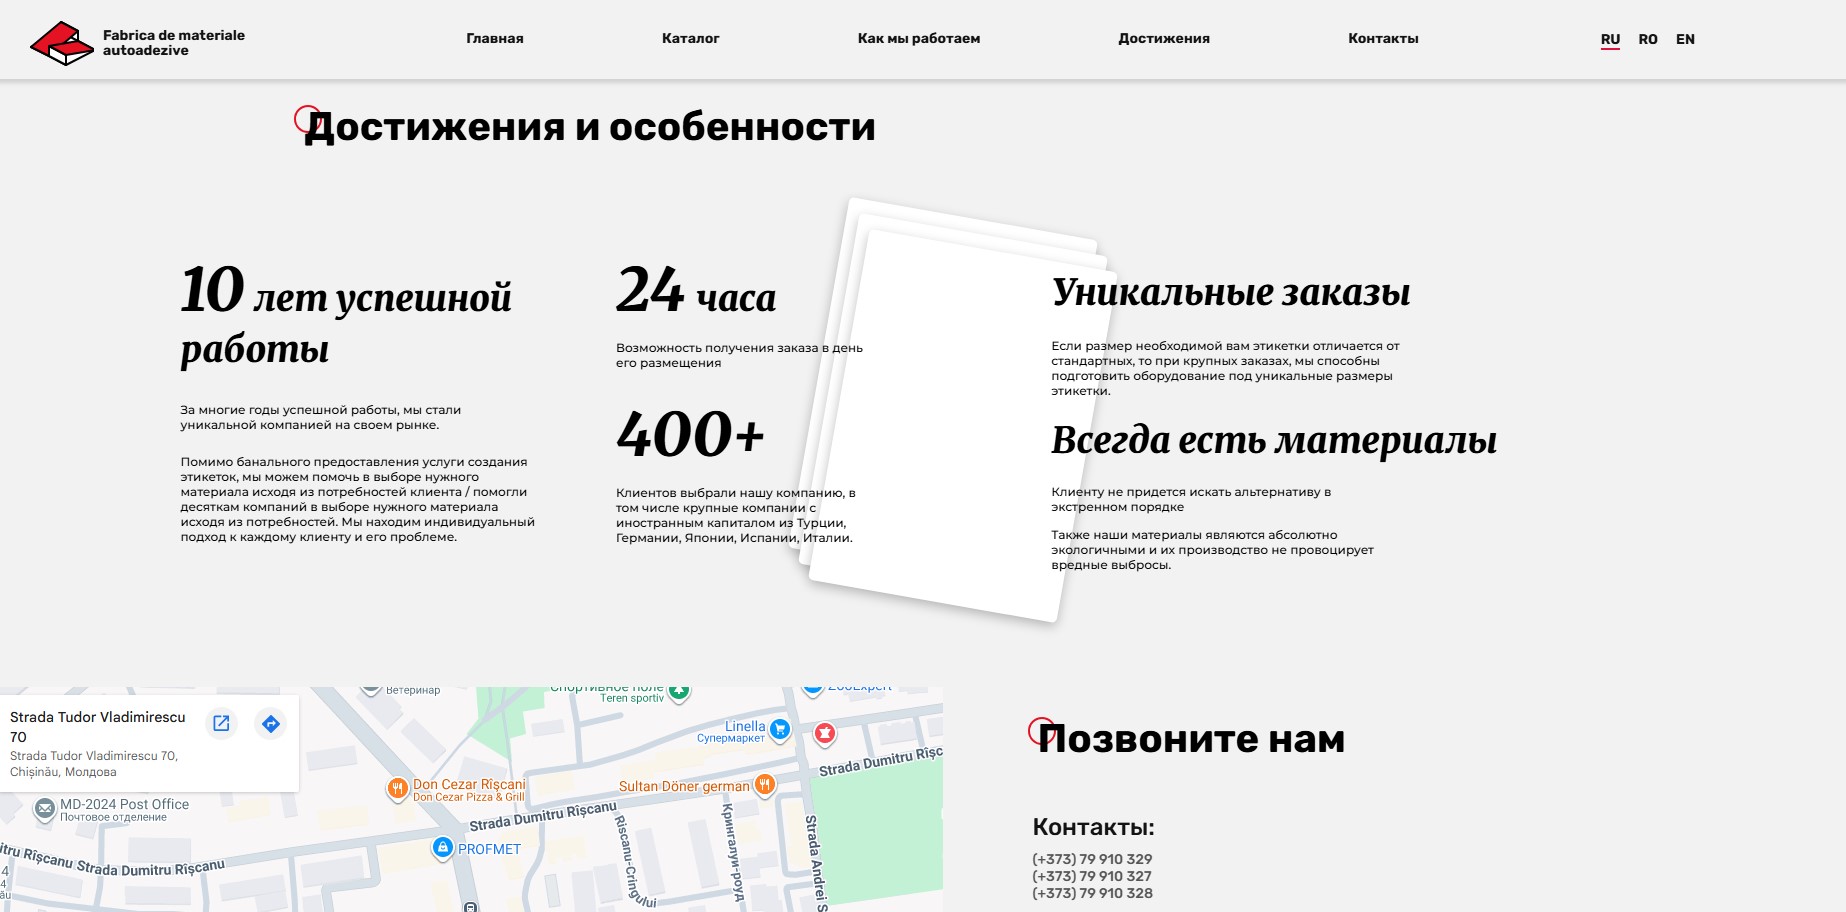This screenshot has height=912, width=1846.
Task: Click the Позвоните нам heading
Action: [x=1191, y=739]
